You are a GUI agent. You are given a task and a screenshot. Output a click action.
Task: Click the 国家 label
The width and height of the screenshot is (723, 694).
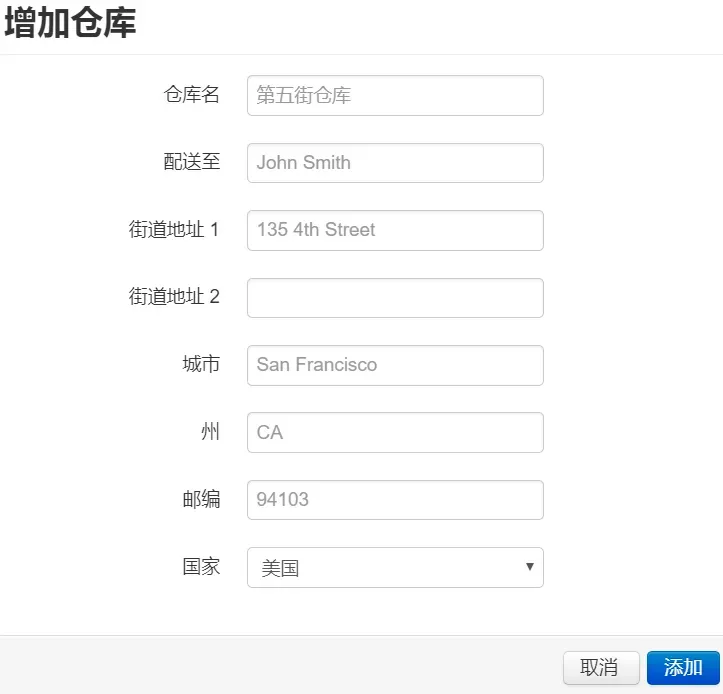pyautogui.click(x=201, y=566)
